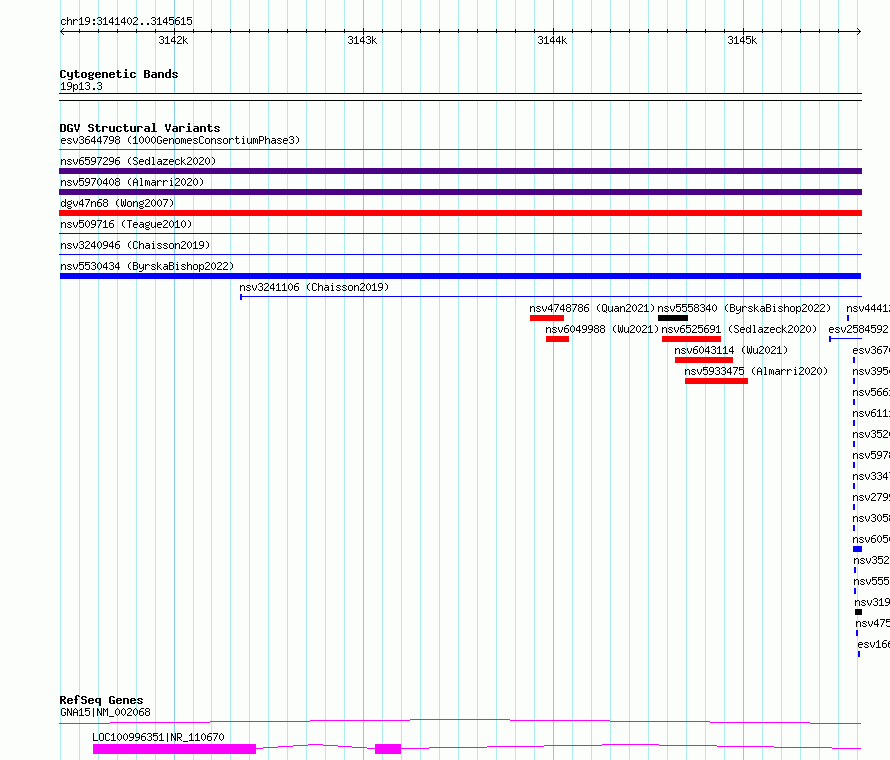
Task: Select the nsv6043114 Wu2021 red bar
Action: click(704, 360)
